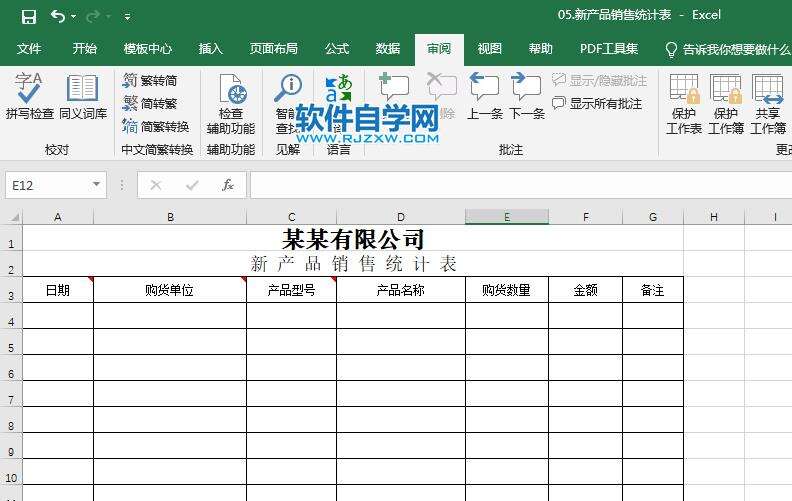Open the 文件 menu tab

[29, 48]
